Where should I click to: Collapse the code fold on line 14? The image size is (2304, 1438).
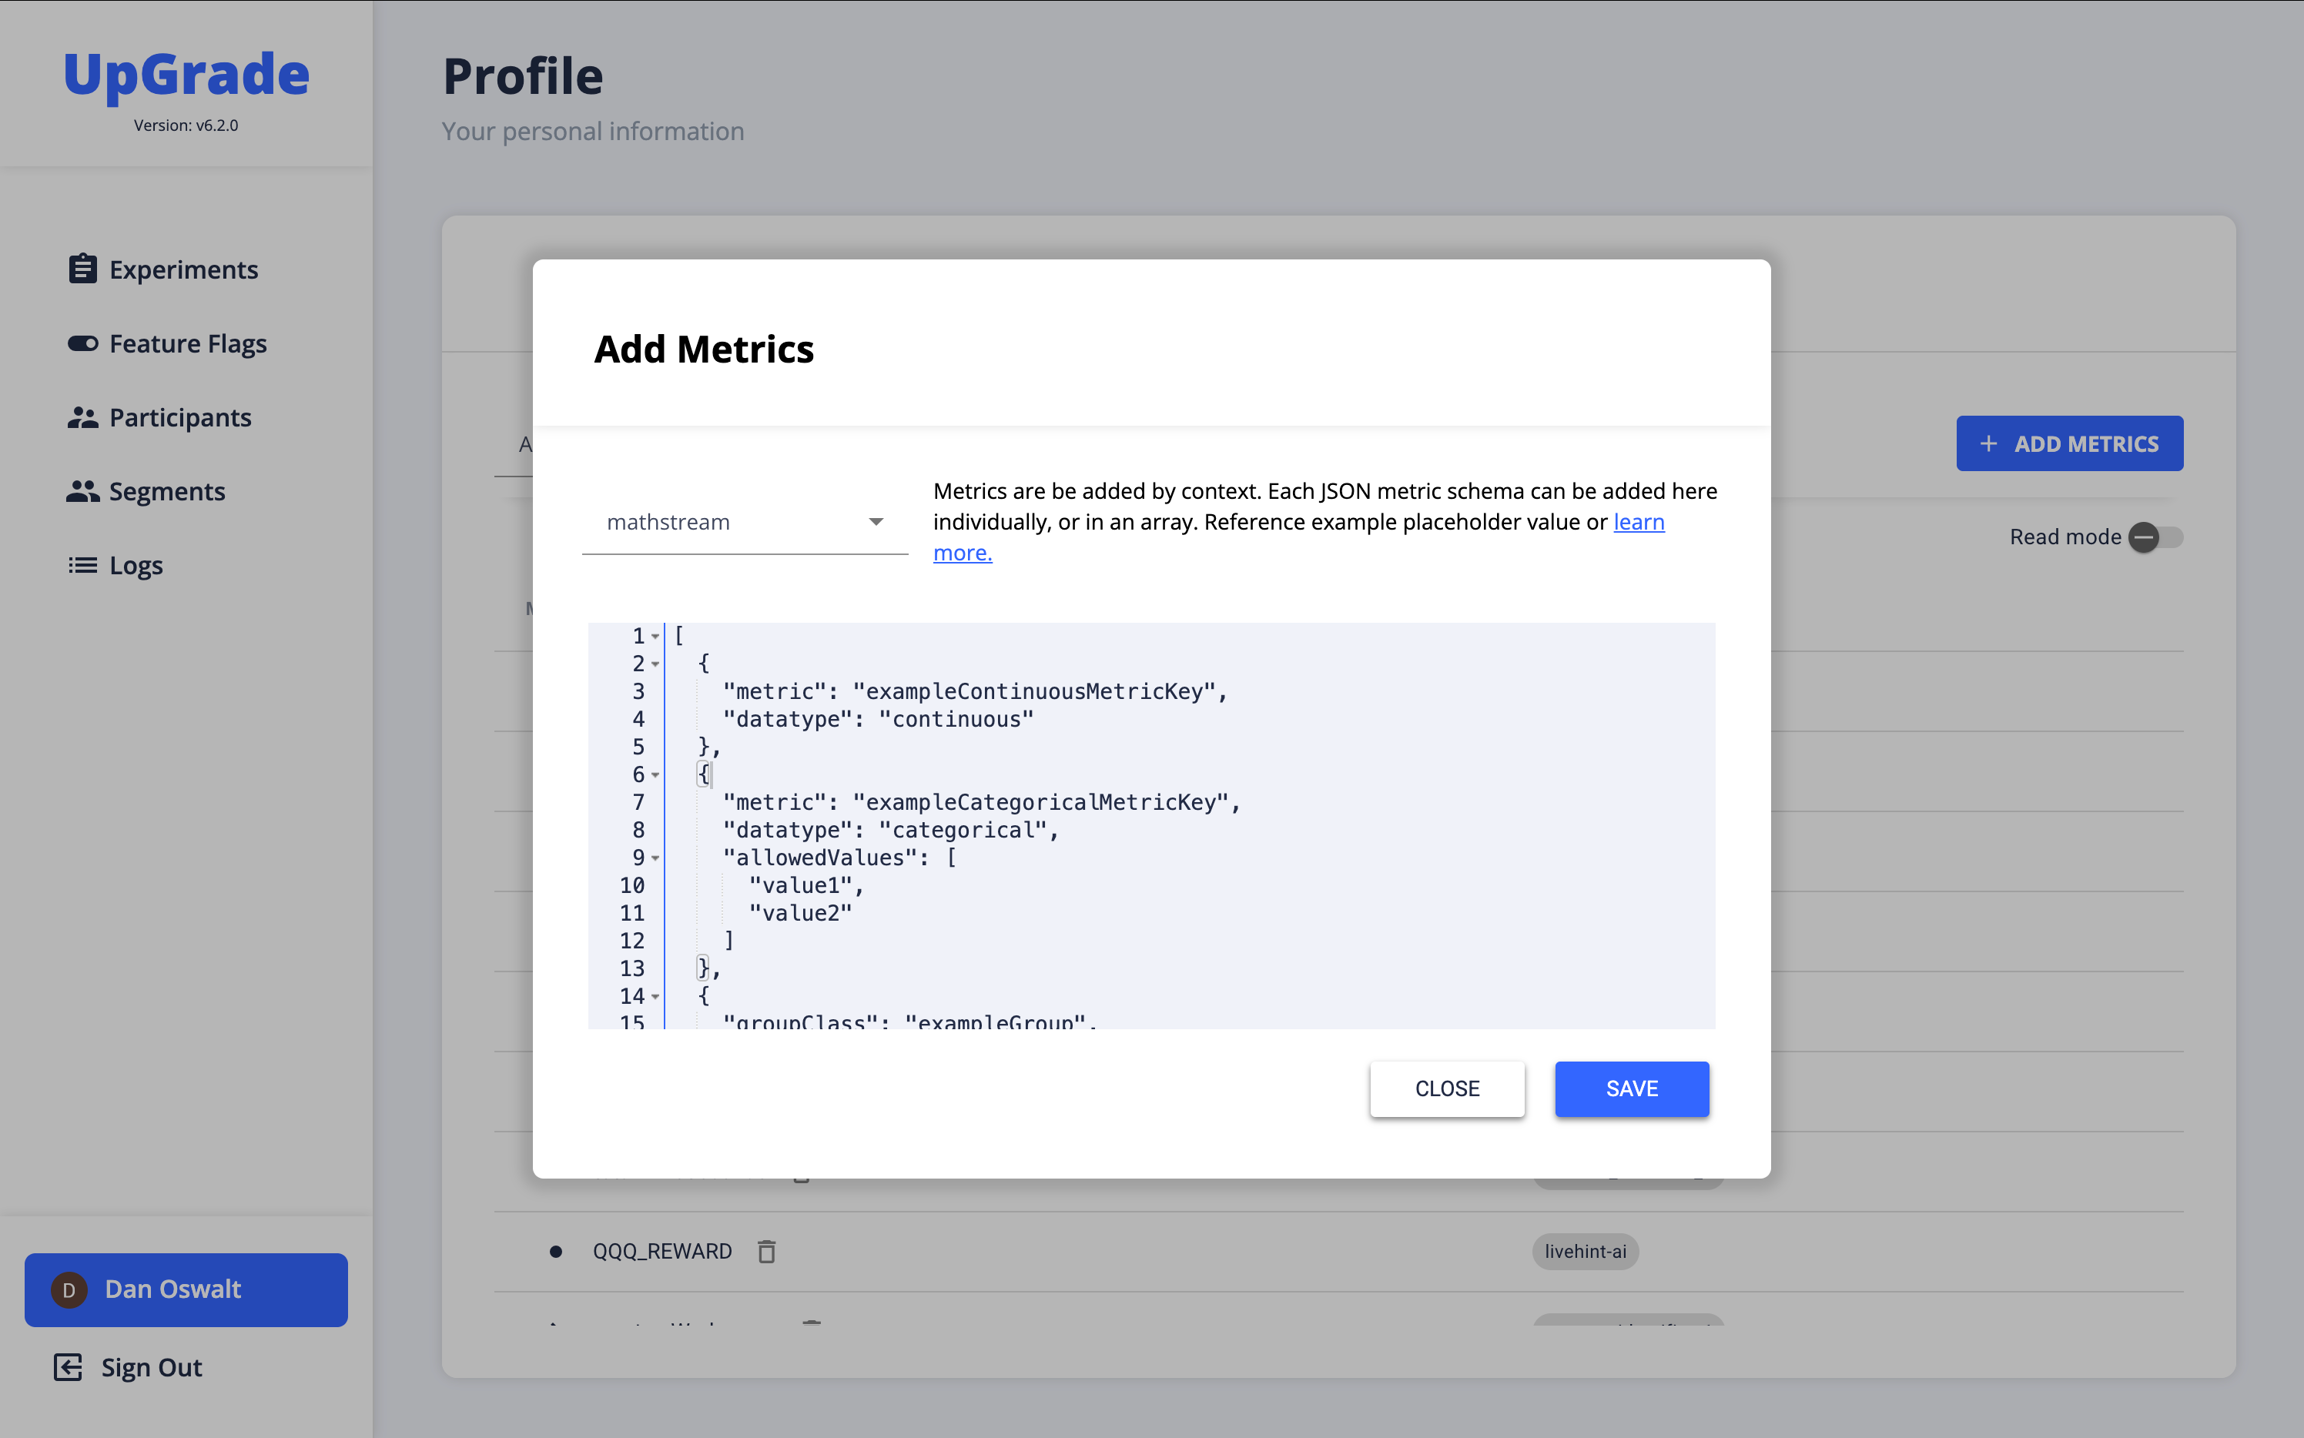pos(655,997)
